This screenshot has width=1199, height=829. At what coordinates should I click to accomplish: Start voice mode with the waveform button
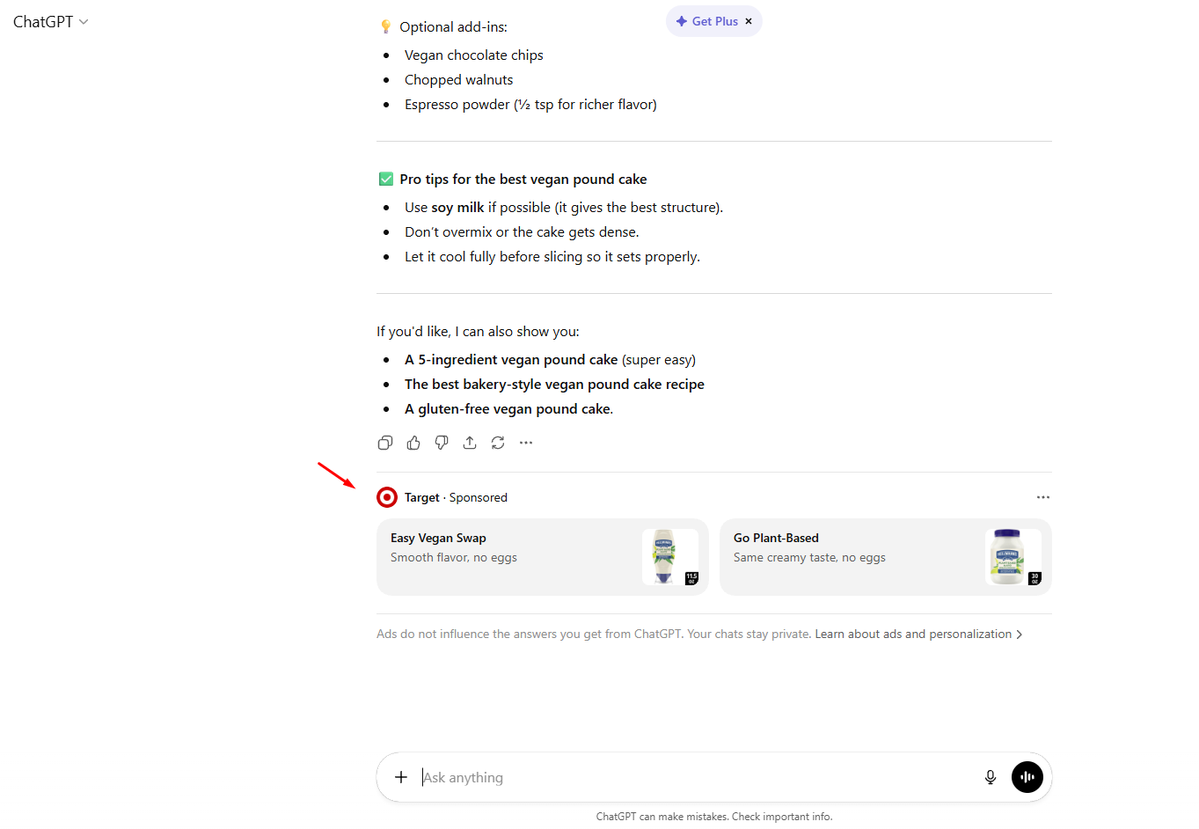[x=1027, y=777]
